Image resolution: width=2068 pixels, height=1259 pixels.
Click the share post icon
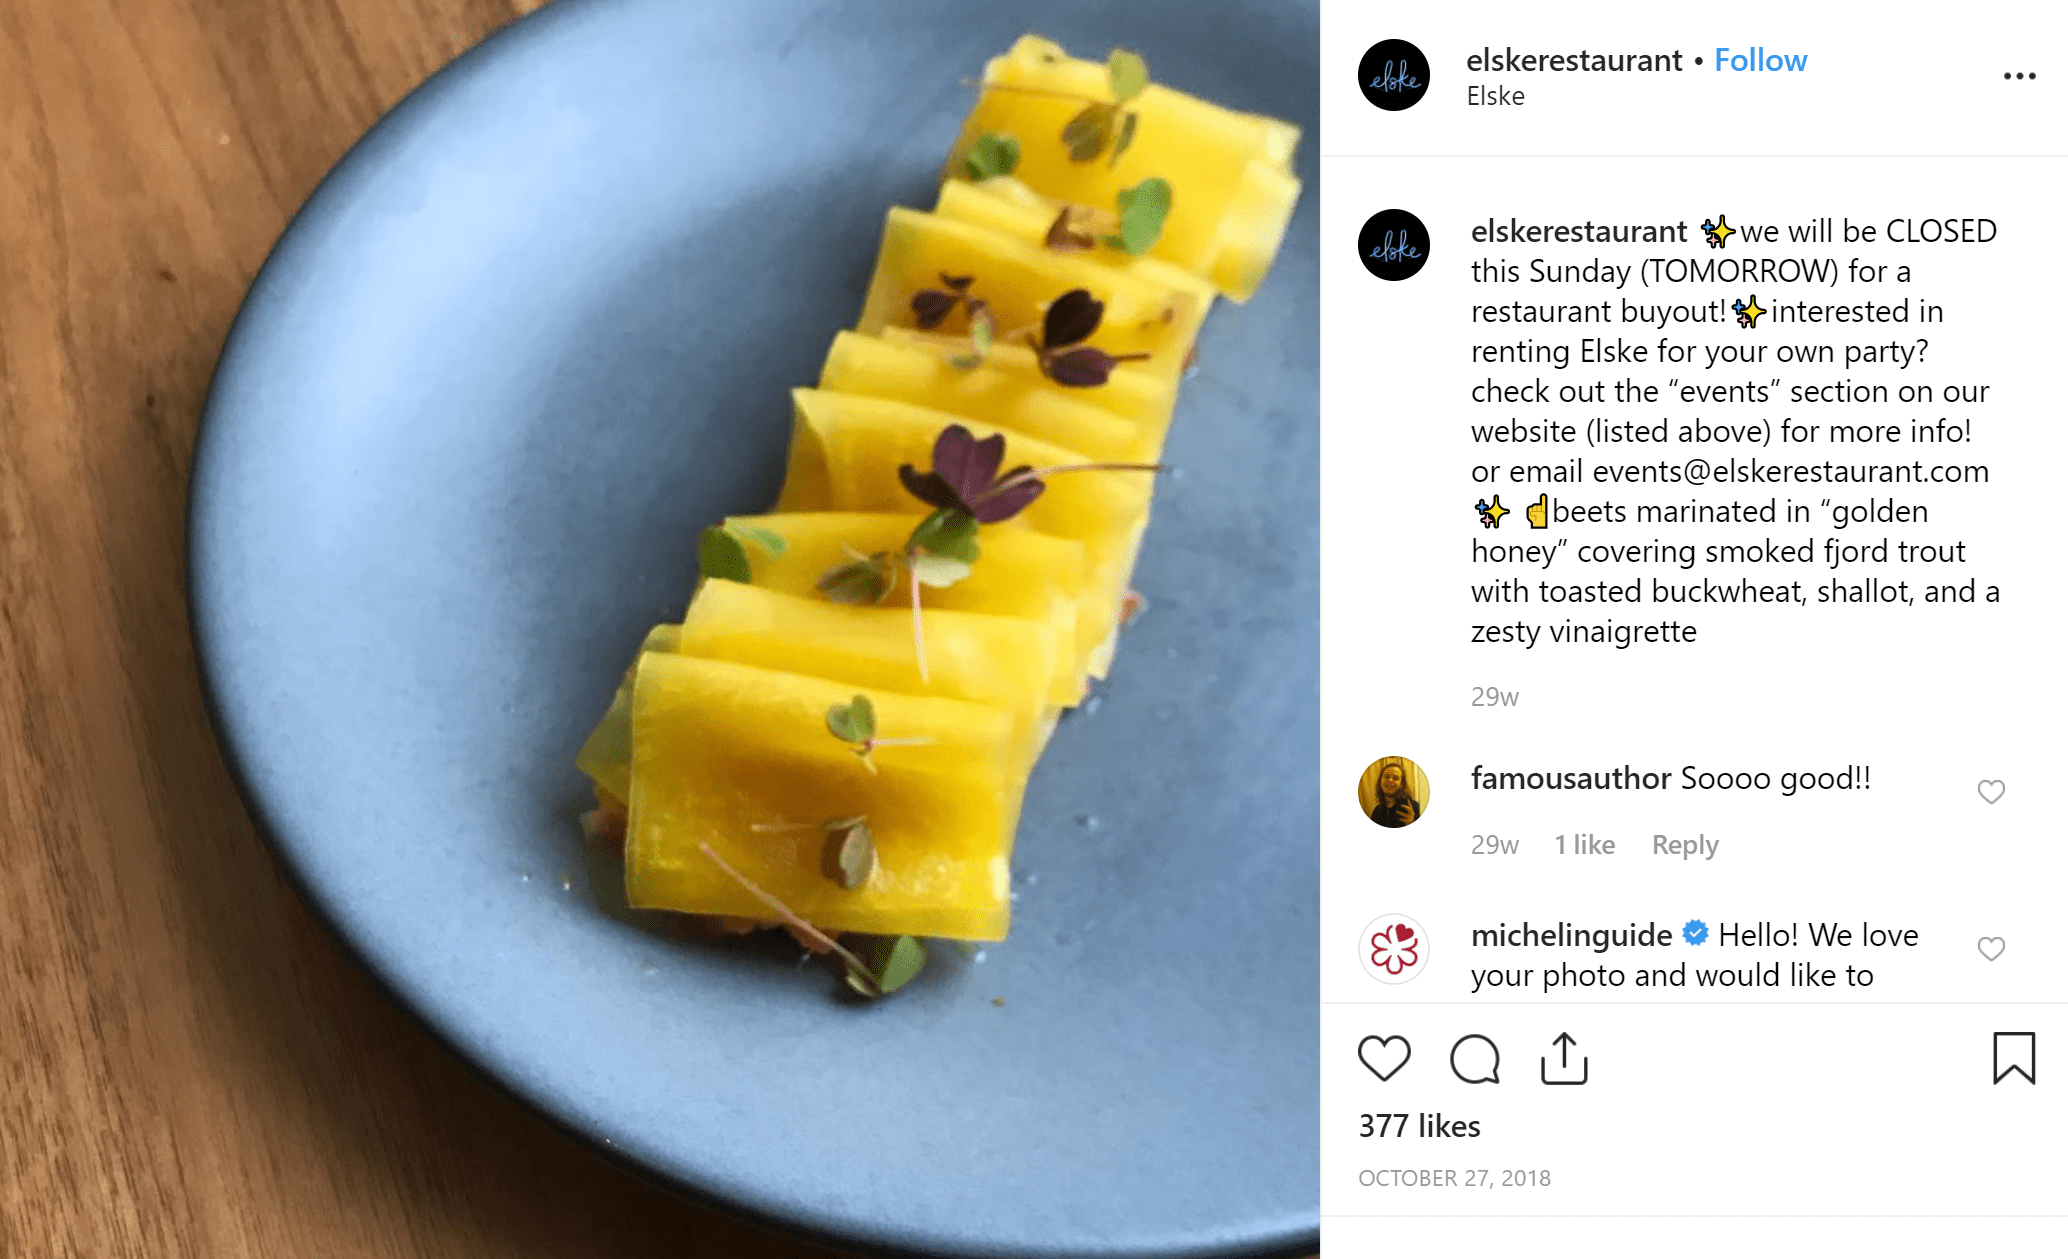tap(1564, 1058)
